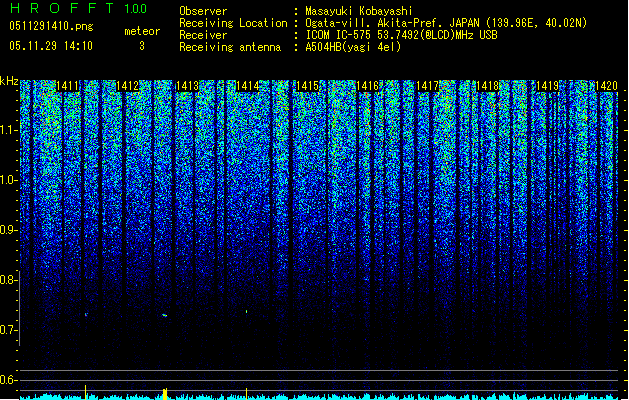Screen dimensions: 629x400
Task: Click the 1417 time marker
Action: pos(428,86)
